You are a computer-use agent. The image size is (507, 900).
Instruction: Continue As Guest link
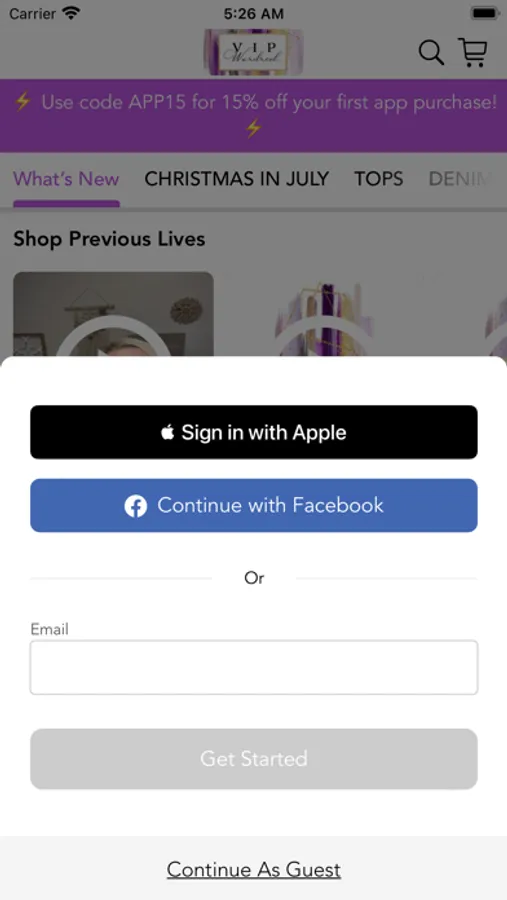(x=254, y=870)
